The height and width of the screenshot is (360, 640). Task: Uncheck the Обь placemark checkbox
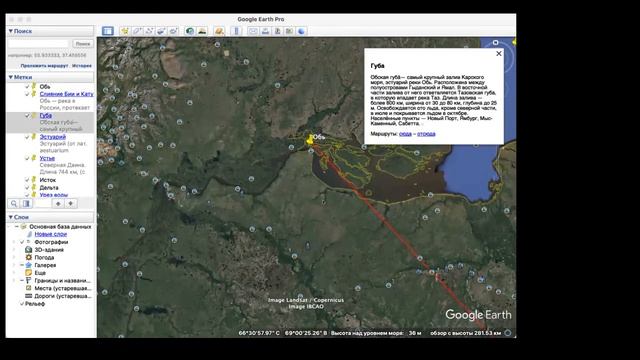click(27, 87)
